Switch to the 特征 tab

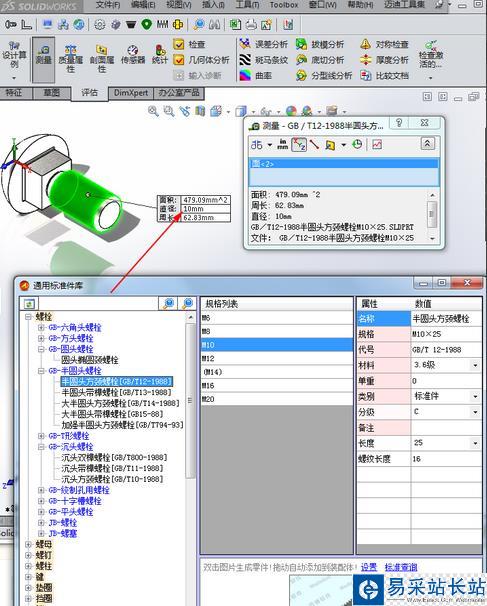14,93
